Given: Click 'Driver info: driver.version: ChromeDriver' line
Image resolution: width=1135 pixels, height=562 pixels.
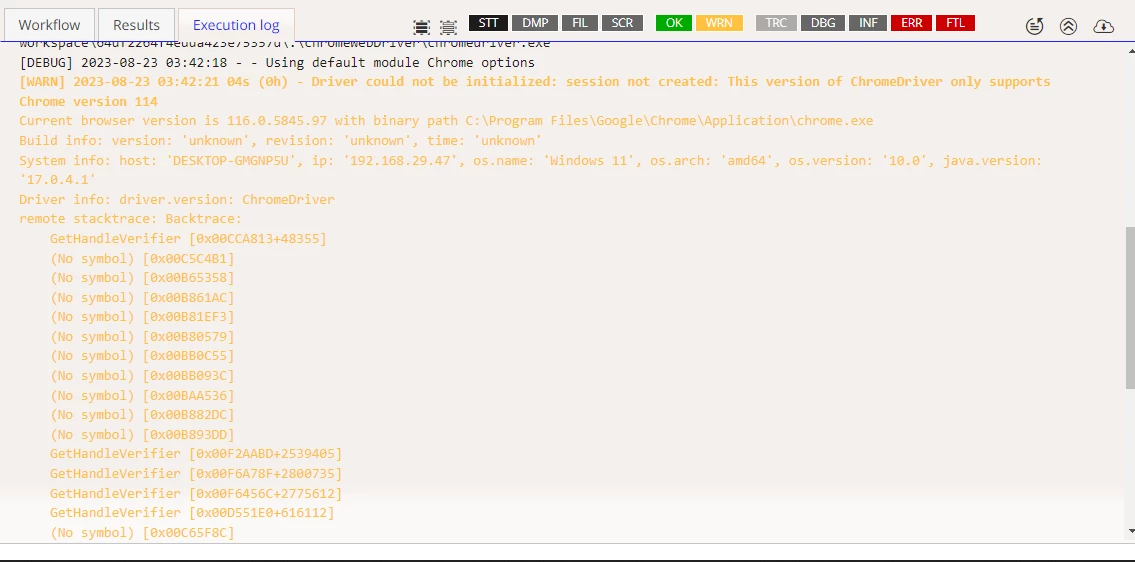Looking at the screenshot, I should tap(177, 199).
